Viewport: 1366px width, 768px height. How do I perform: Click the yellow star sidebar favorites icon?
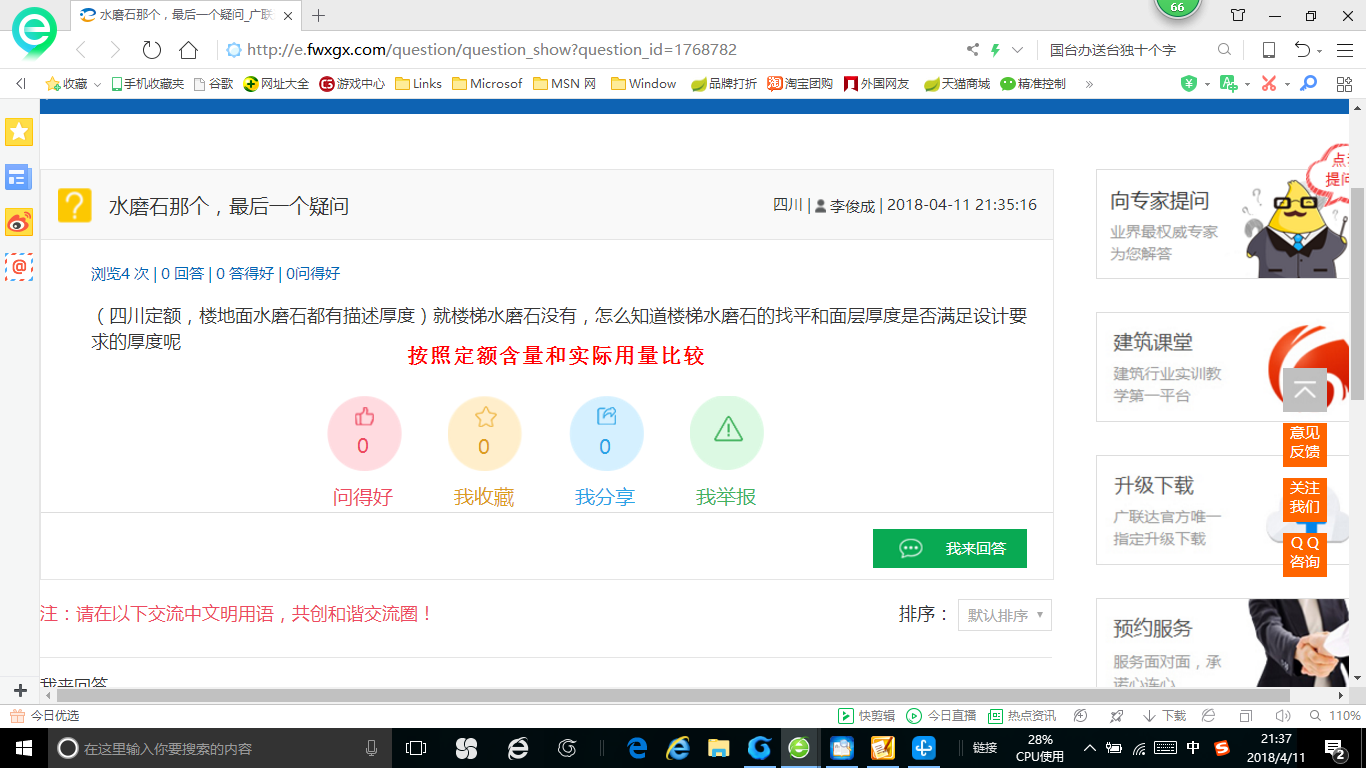point(19,132)
